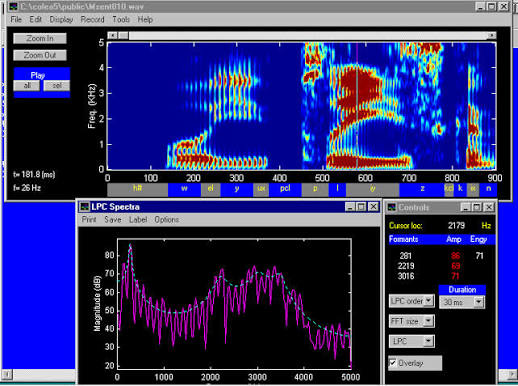
Task: Click the vertical cursor line in the spectrogram
Action: 357,106
